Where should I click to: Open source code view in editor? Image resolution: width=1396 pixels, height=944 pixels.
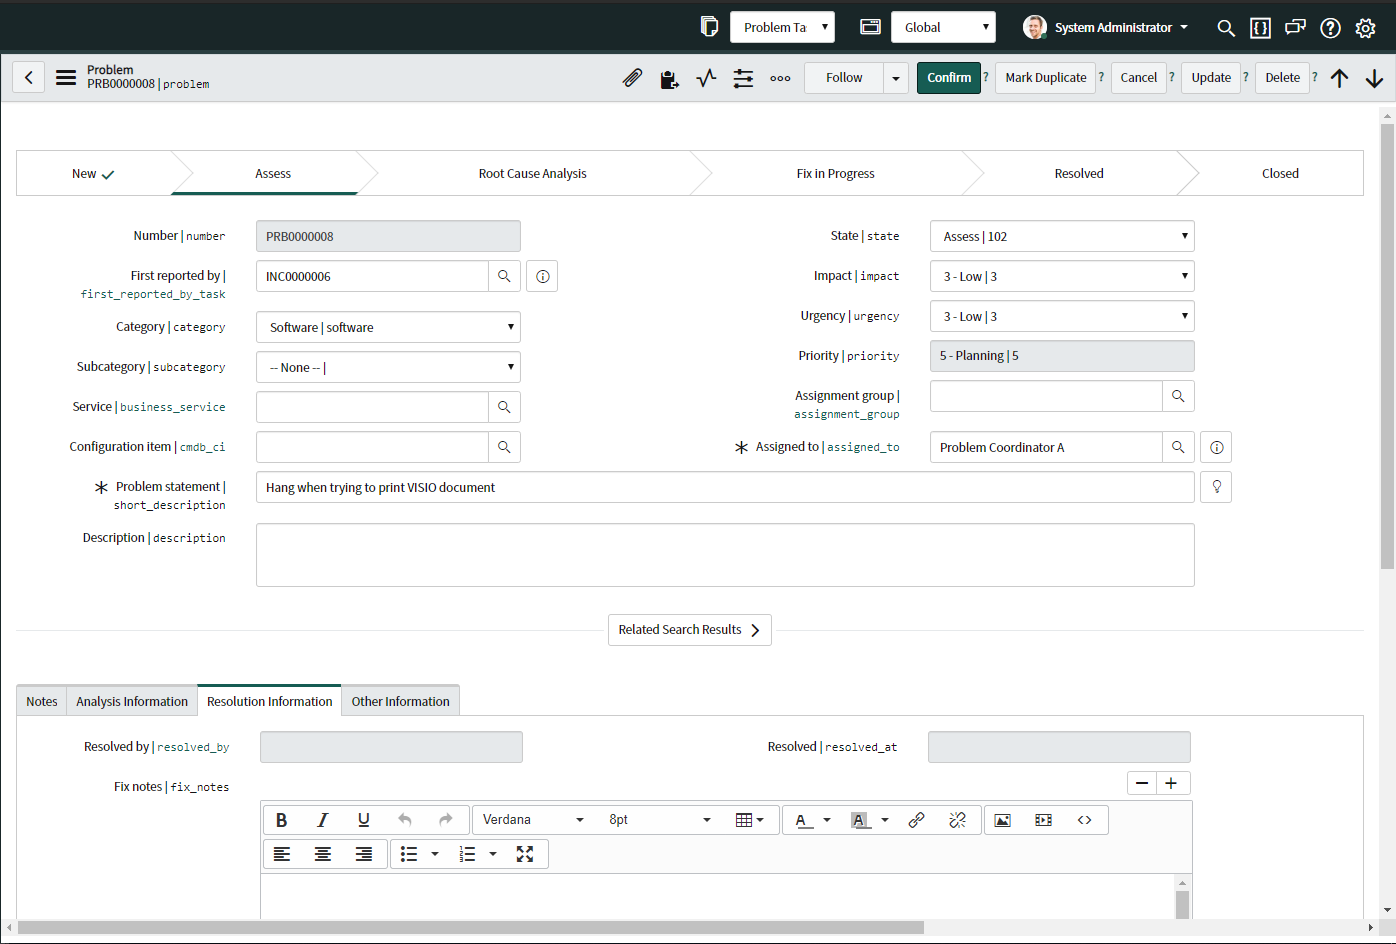[x=1084, y=820]
